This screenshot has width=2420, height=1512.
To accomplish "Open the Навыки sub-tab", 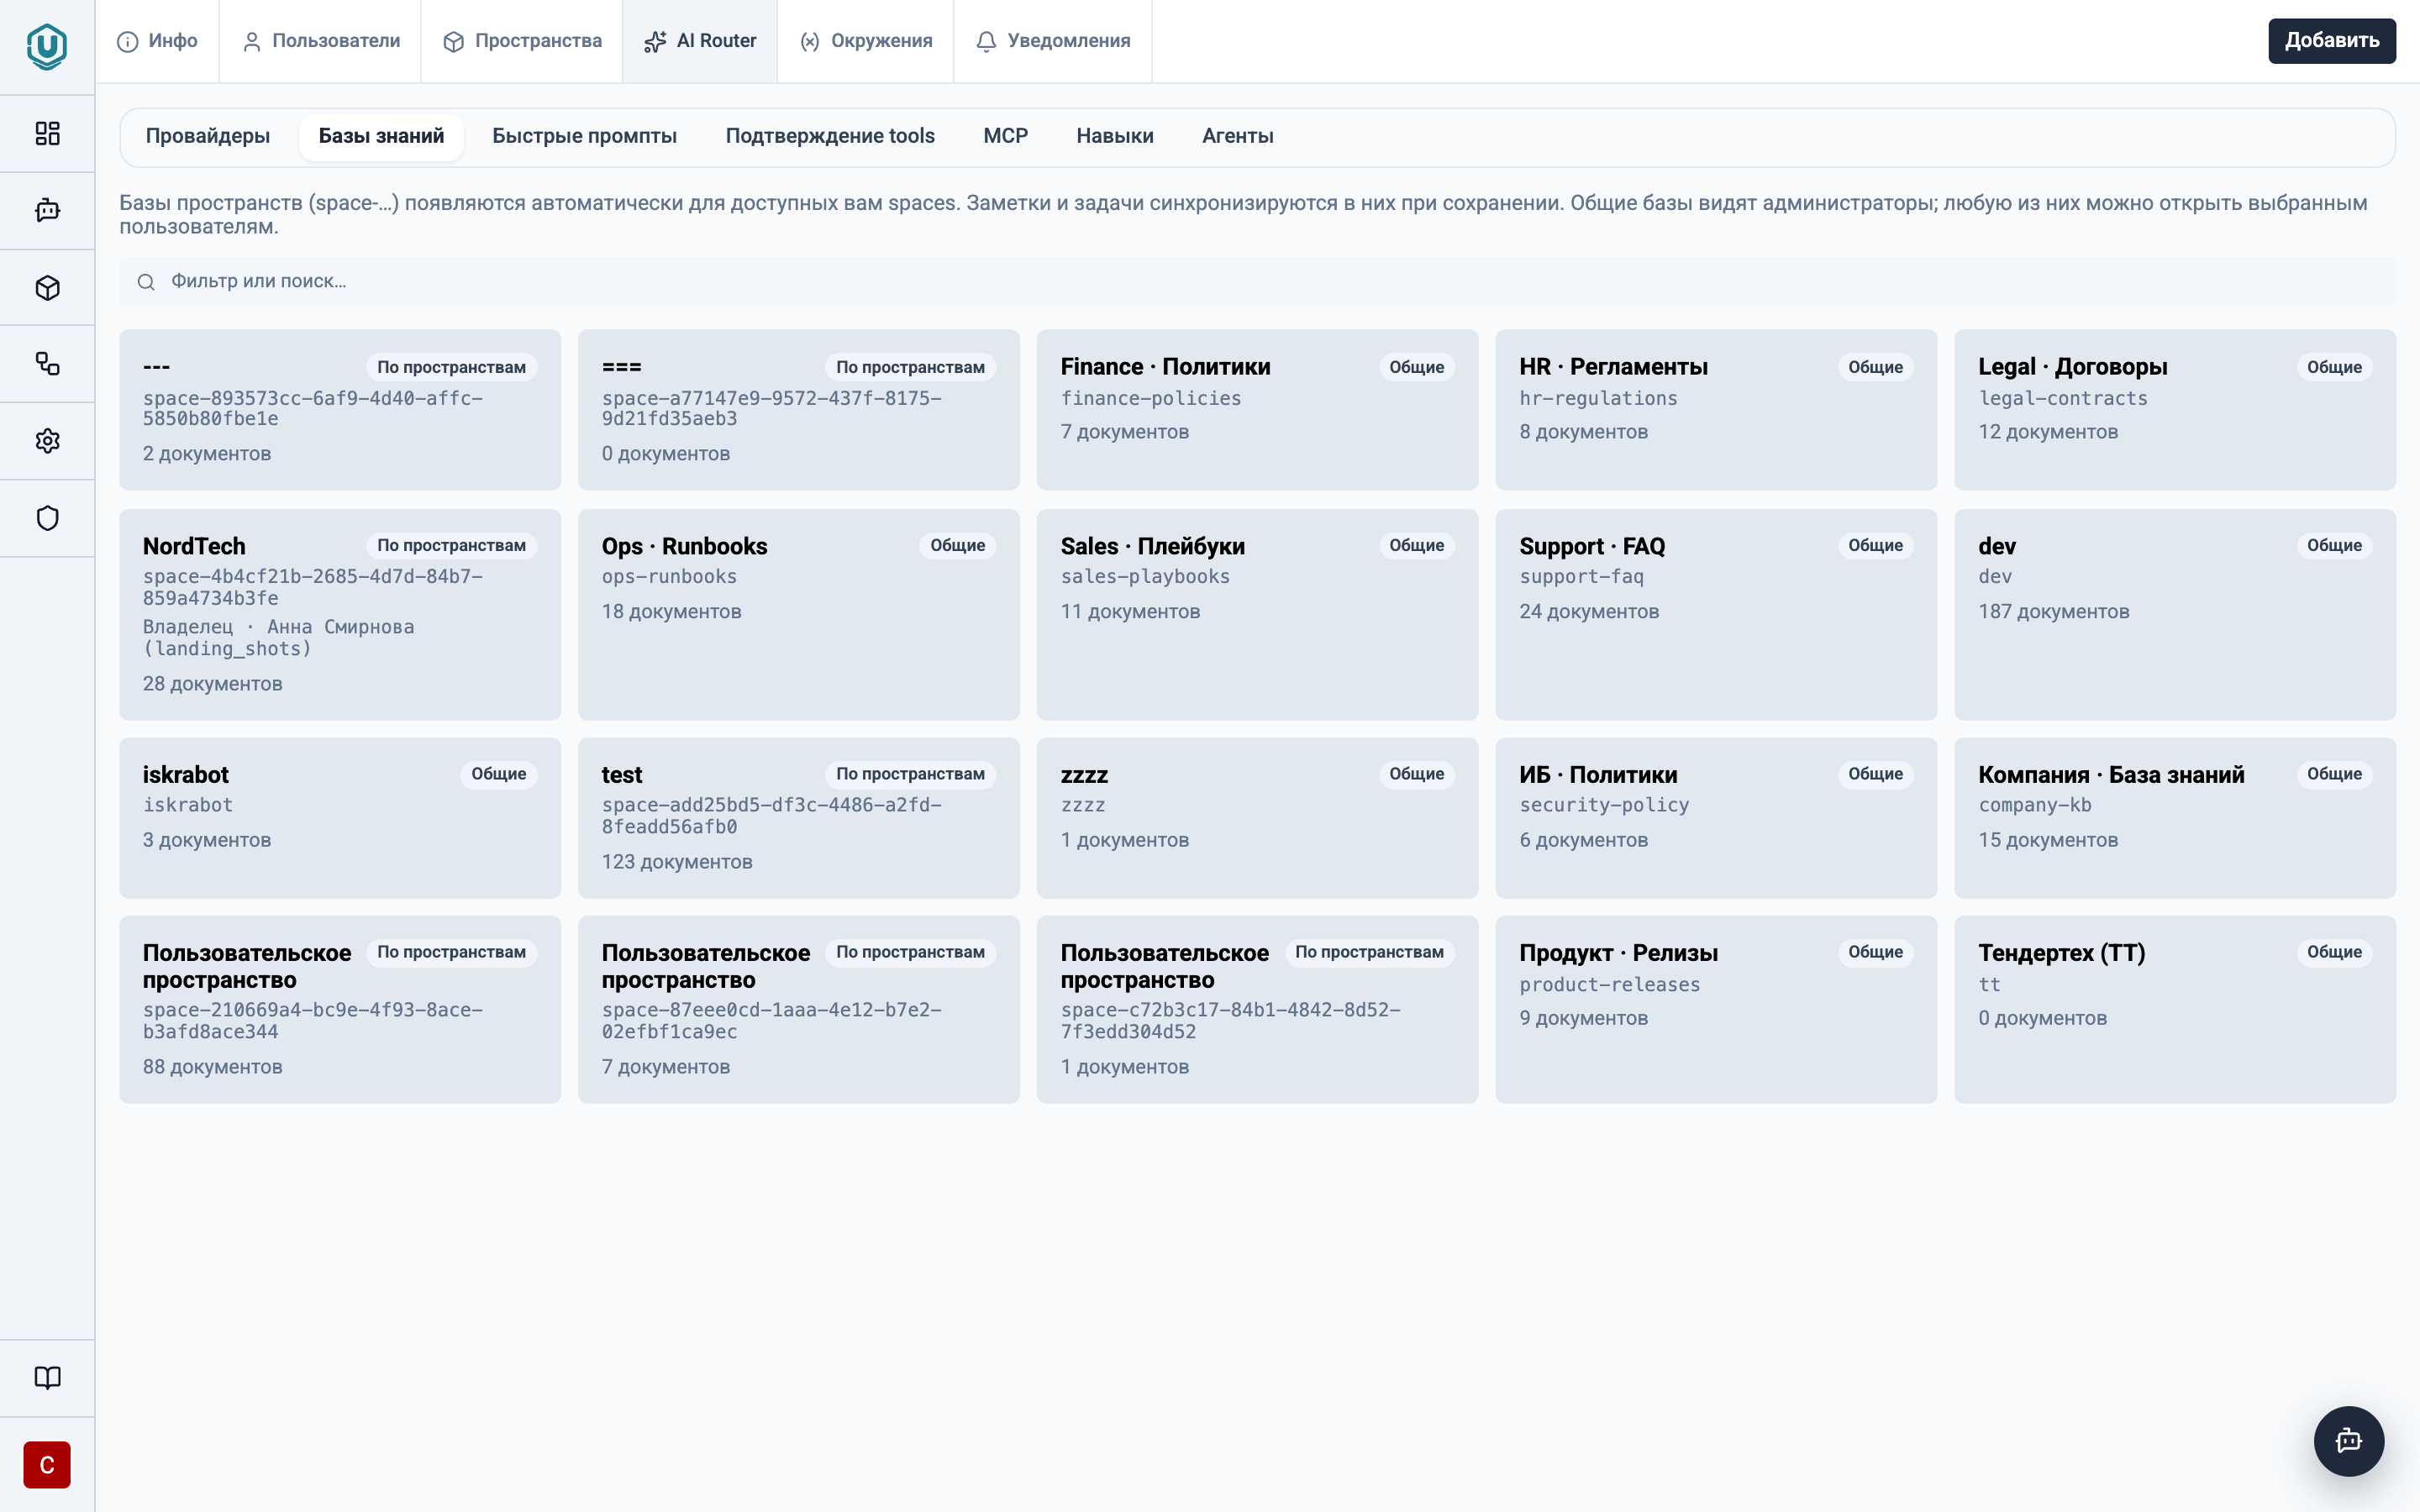I will pyautogui.click(x=1115, y=136).
